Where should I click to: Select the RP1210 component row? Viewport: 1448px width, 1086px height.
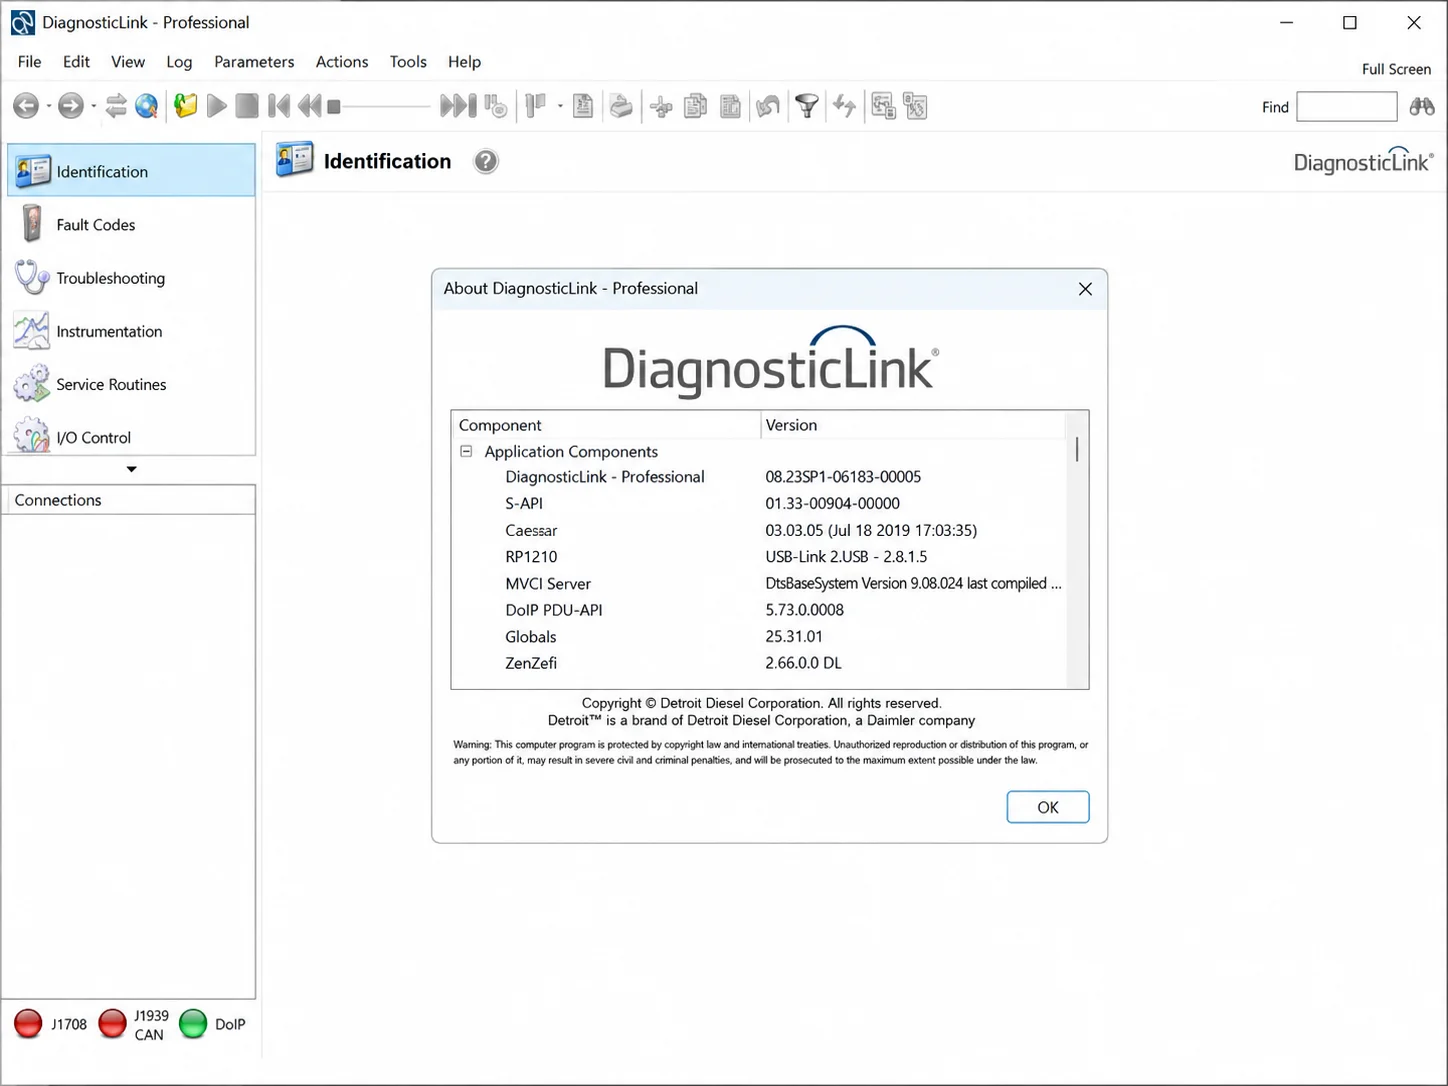[x=759, y=556]
